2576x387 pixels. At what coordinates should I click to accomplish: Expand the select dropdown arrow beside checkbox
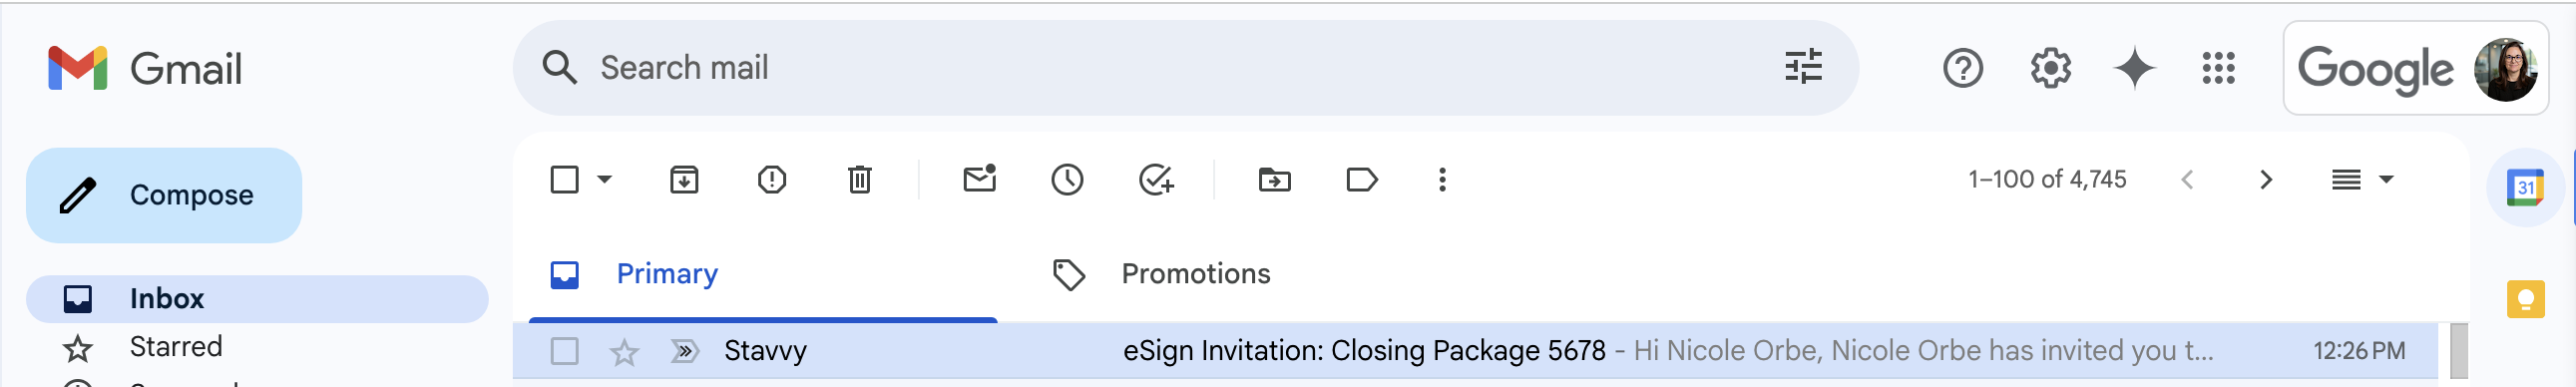(604, 180)
